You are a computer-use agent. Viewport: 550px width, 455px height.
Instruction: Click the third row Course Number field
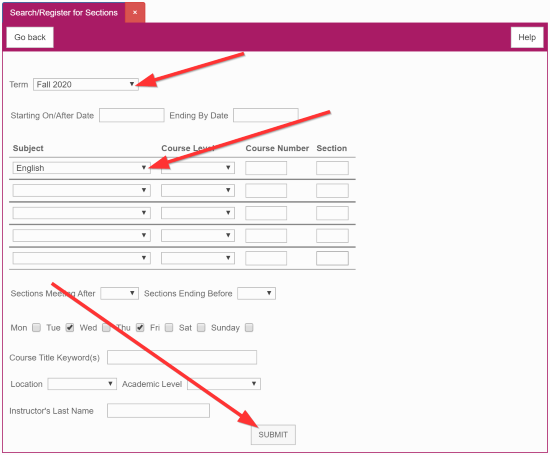(266, 213)
